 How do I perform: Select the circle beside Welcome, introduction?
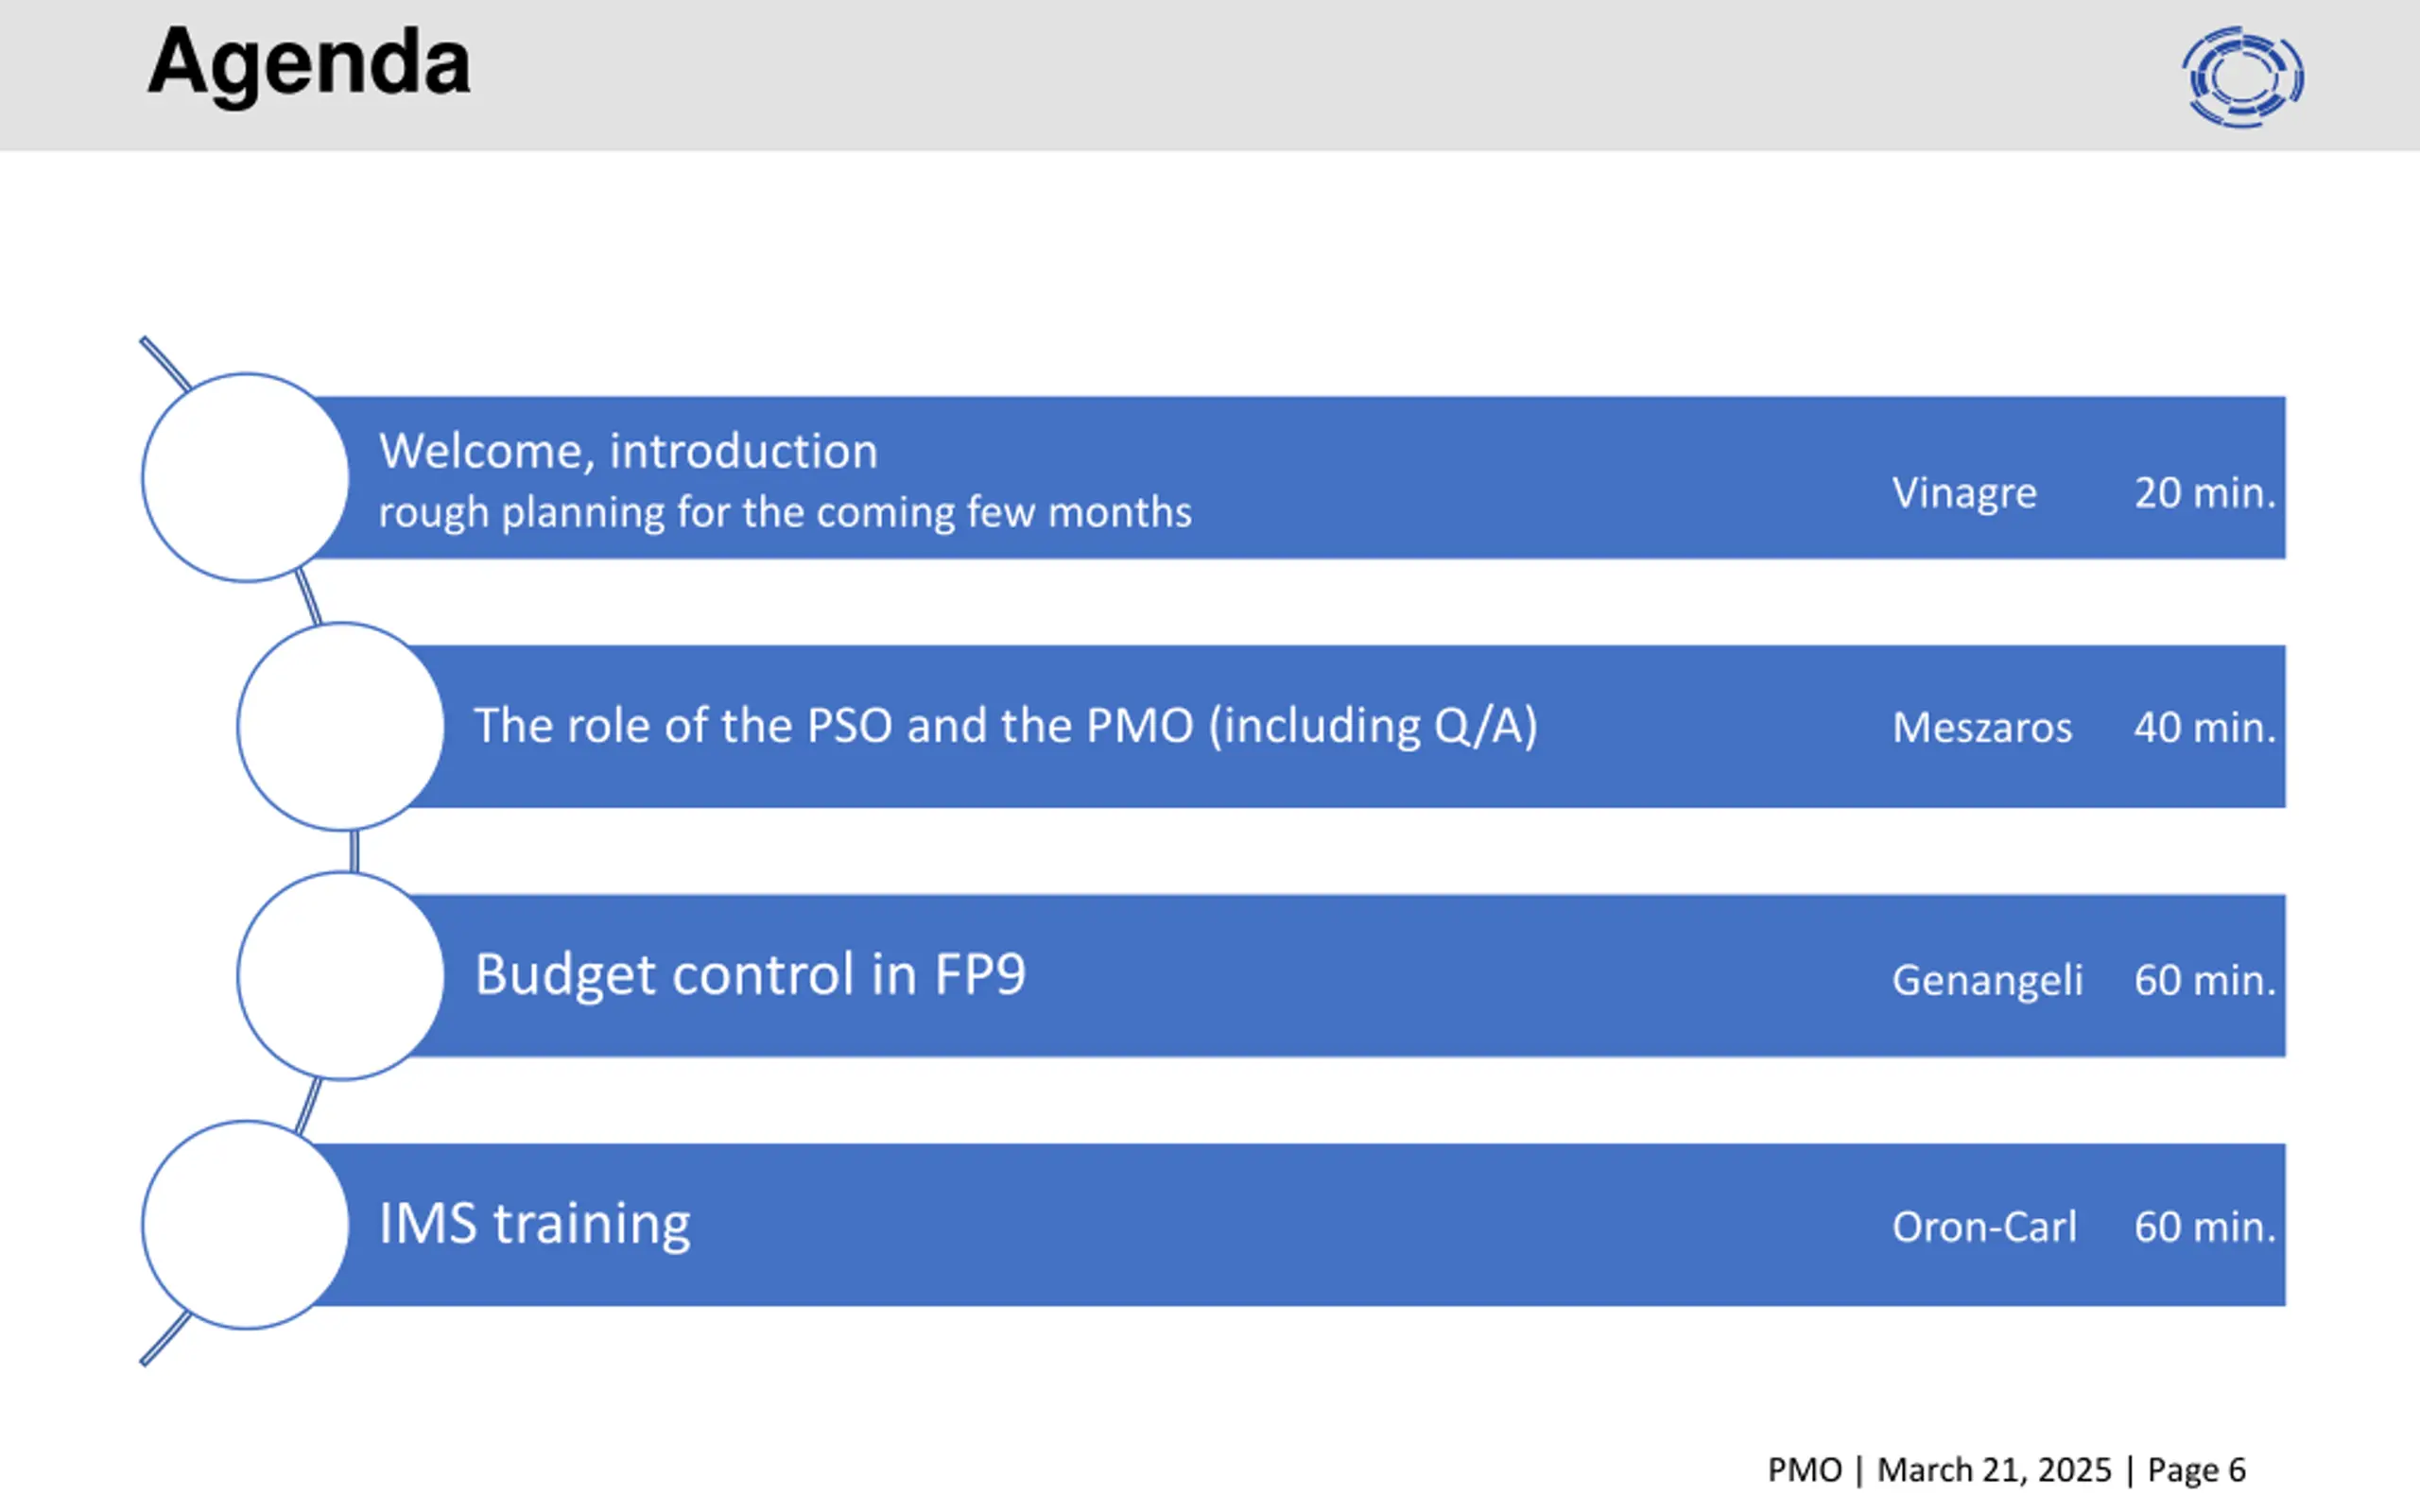click(x=245, y=477)
